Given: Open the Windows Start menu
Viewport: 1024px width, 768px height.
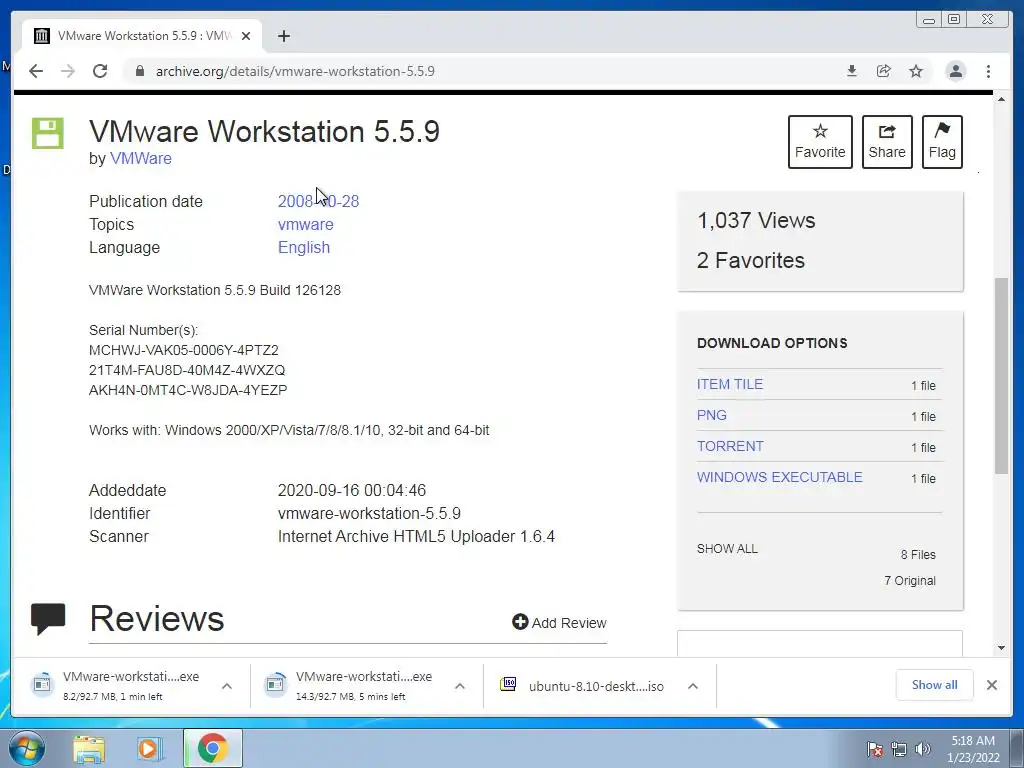Looking at the screenshot, I should coord(27,748).
